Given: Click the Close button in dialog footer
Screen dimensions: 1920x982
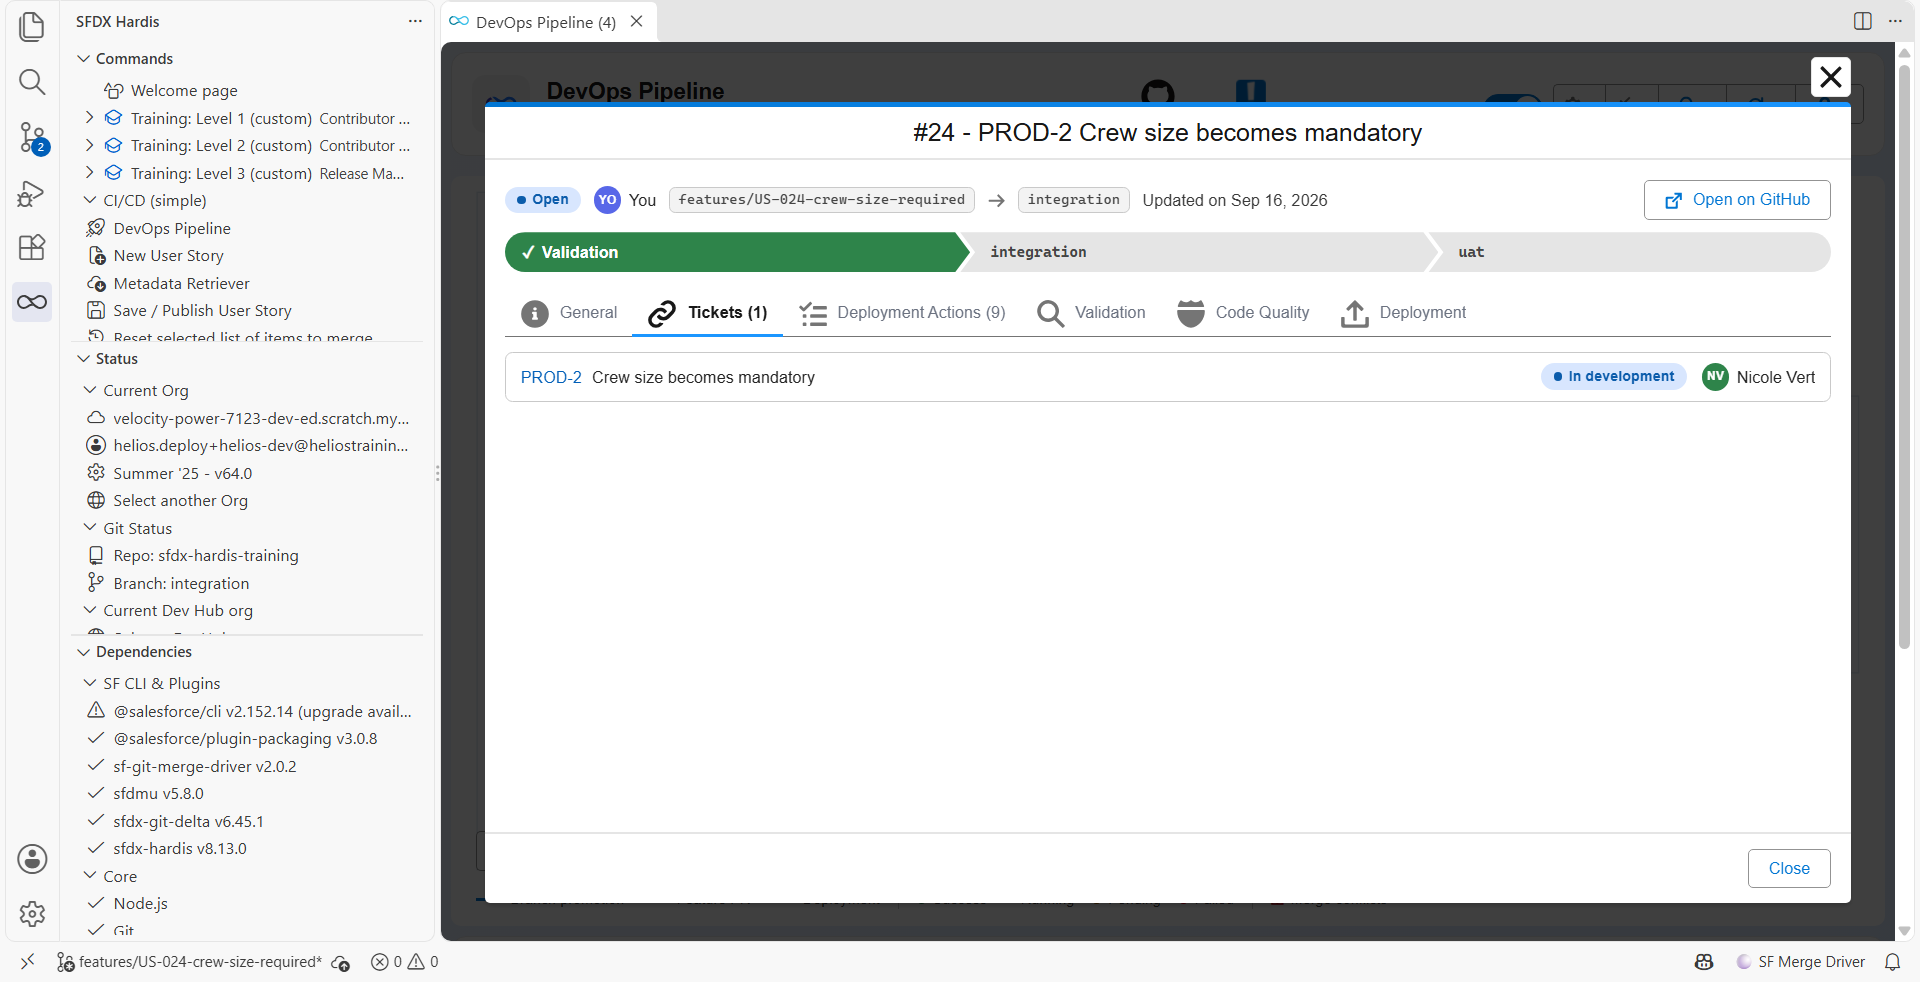Looking at the screenshot, I should click(1789, 868).
